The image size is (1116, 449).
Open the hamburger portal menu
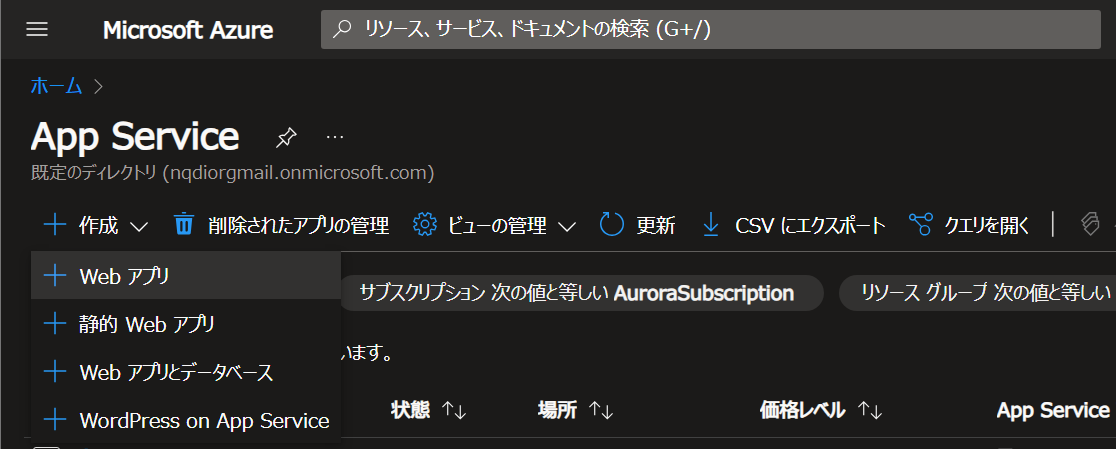point(37,30)
